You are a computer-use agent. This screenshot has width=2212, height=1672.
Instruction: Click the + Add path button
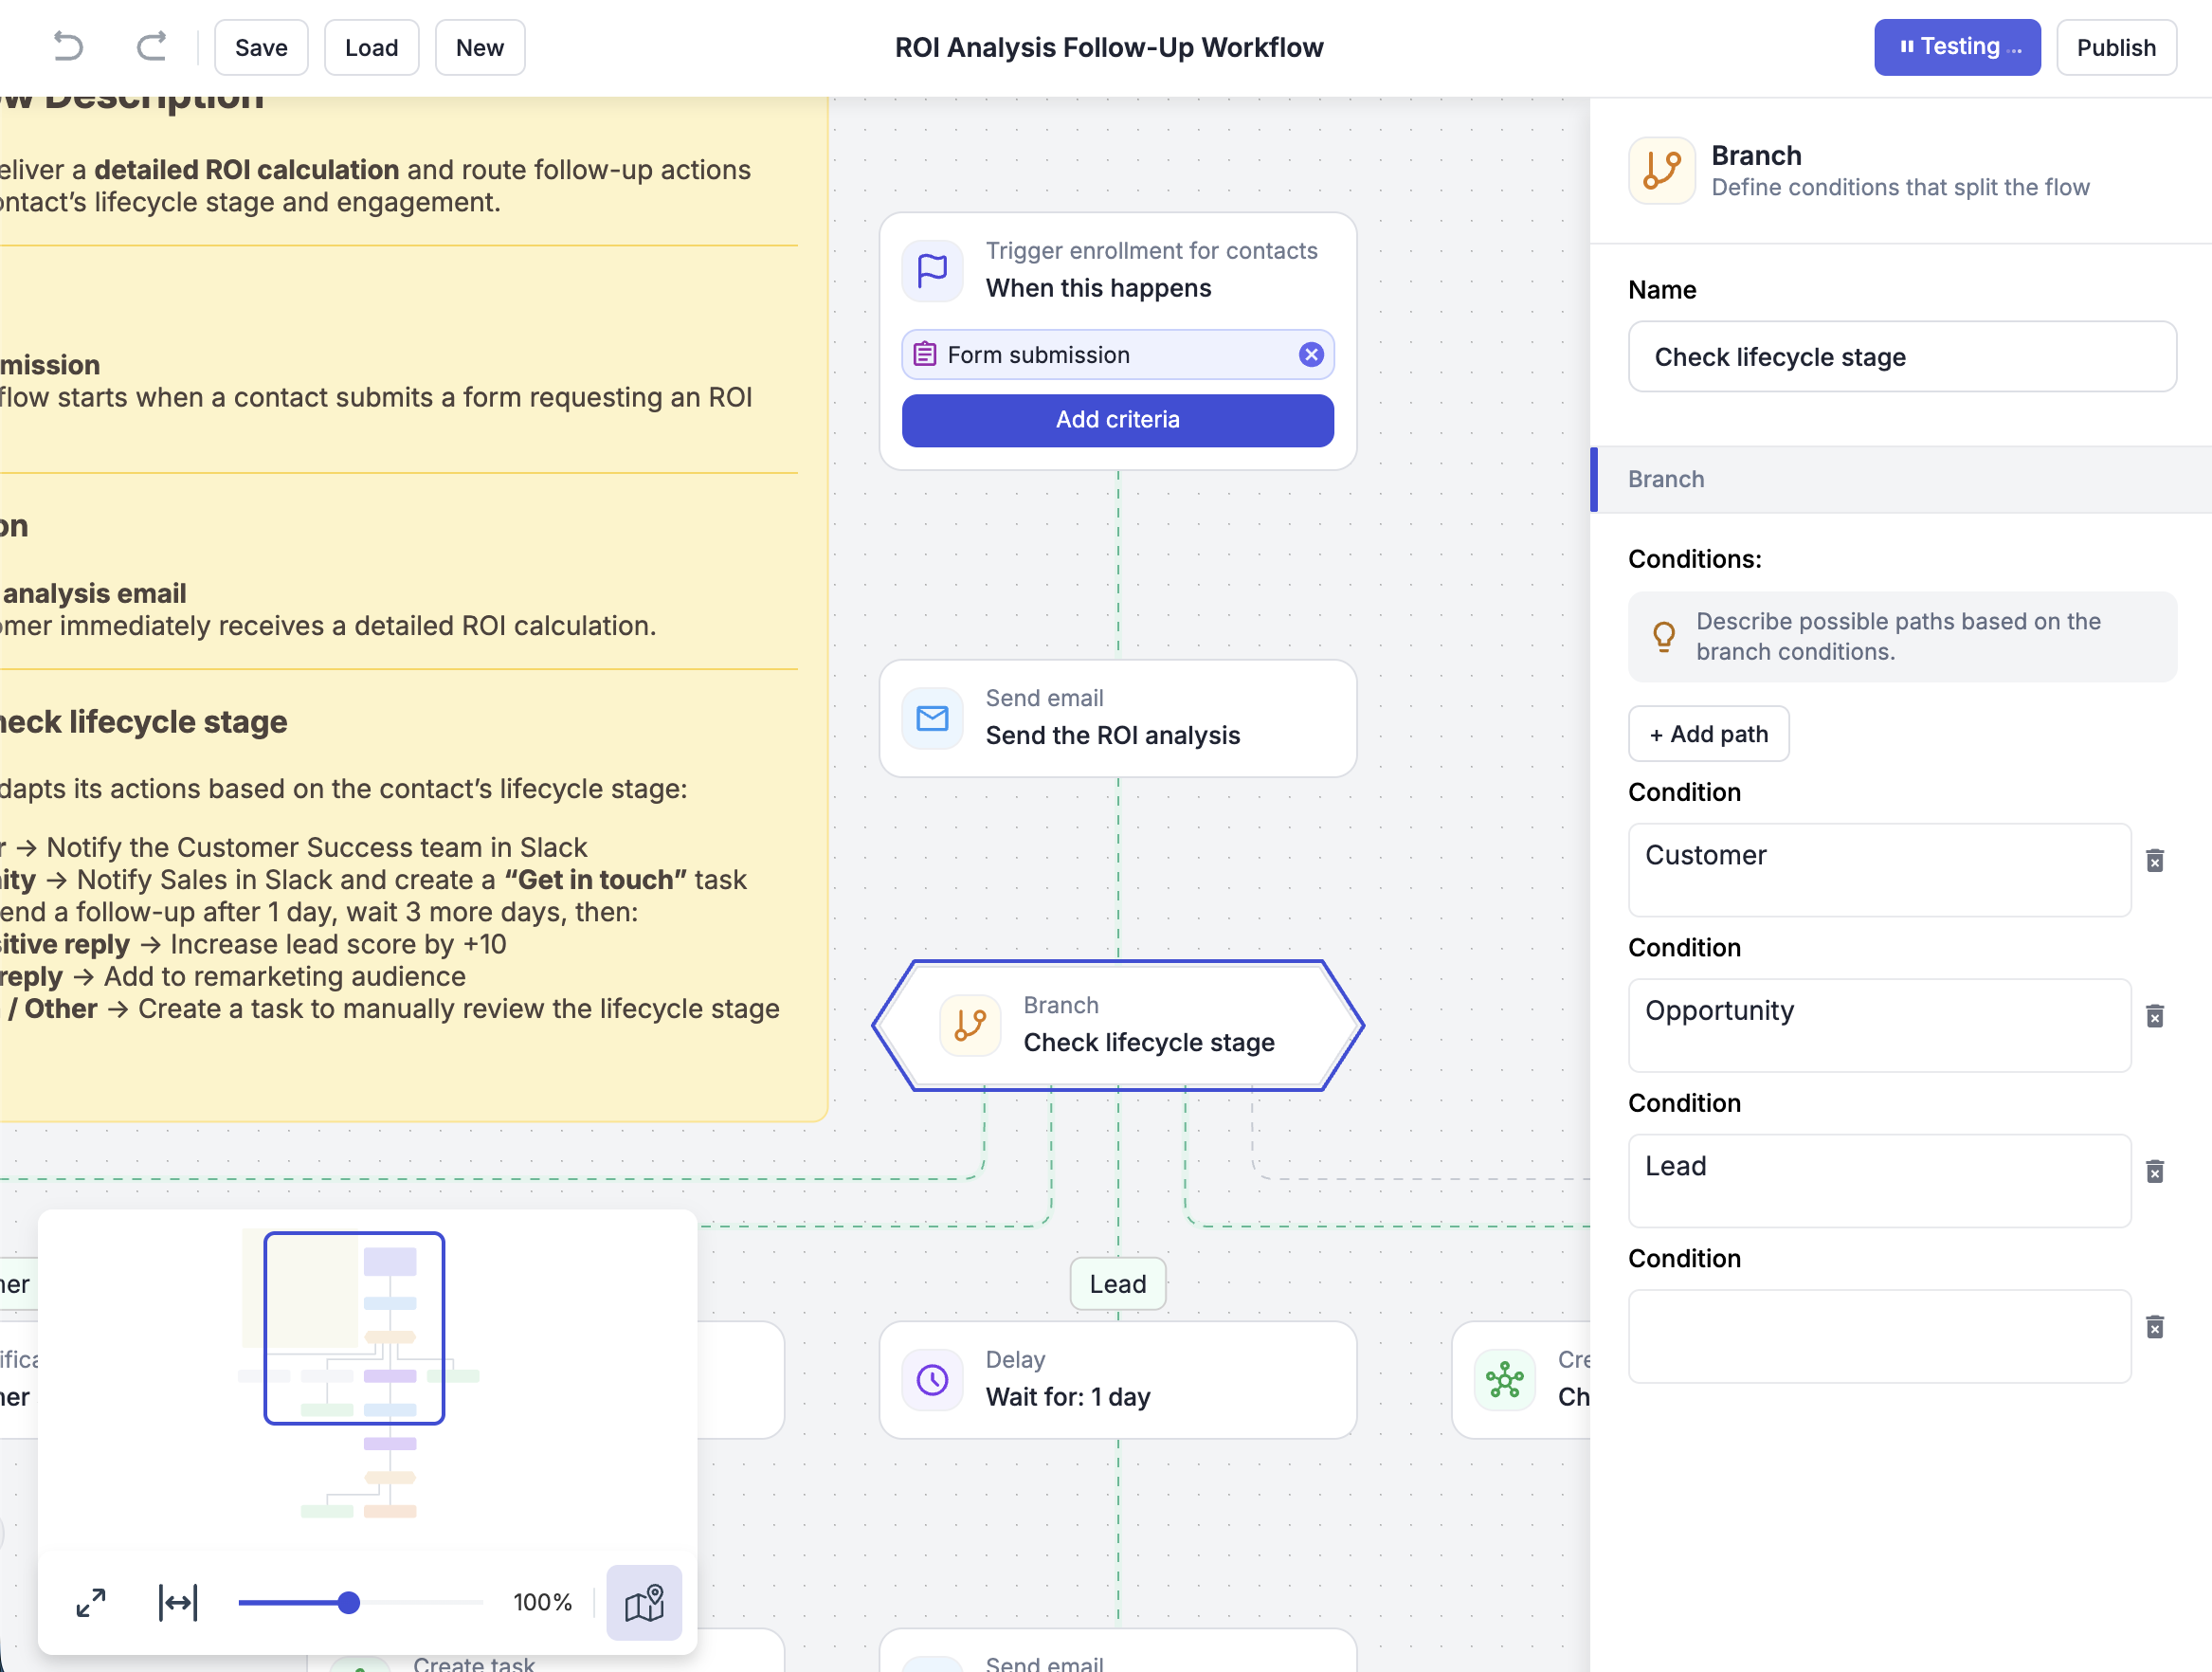(1708, 733)
